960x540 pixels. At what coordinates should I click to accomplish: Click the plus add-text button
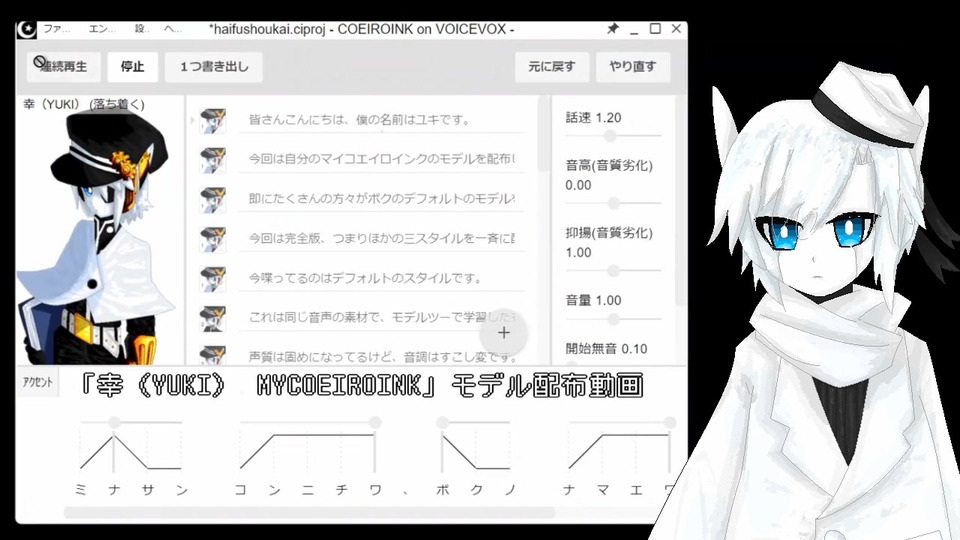[503, 332]
